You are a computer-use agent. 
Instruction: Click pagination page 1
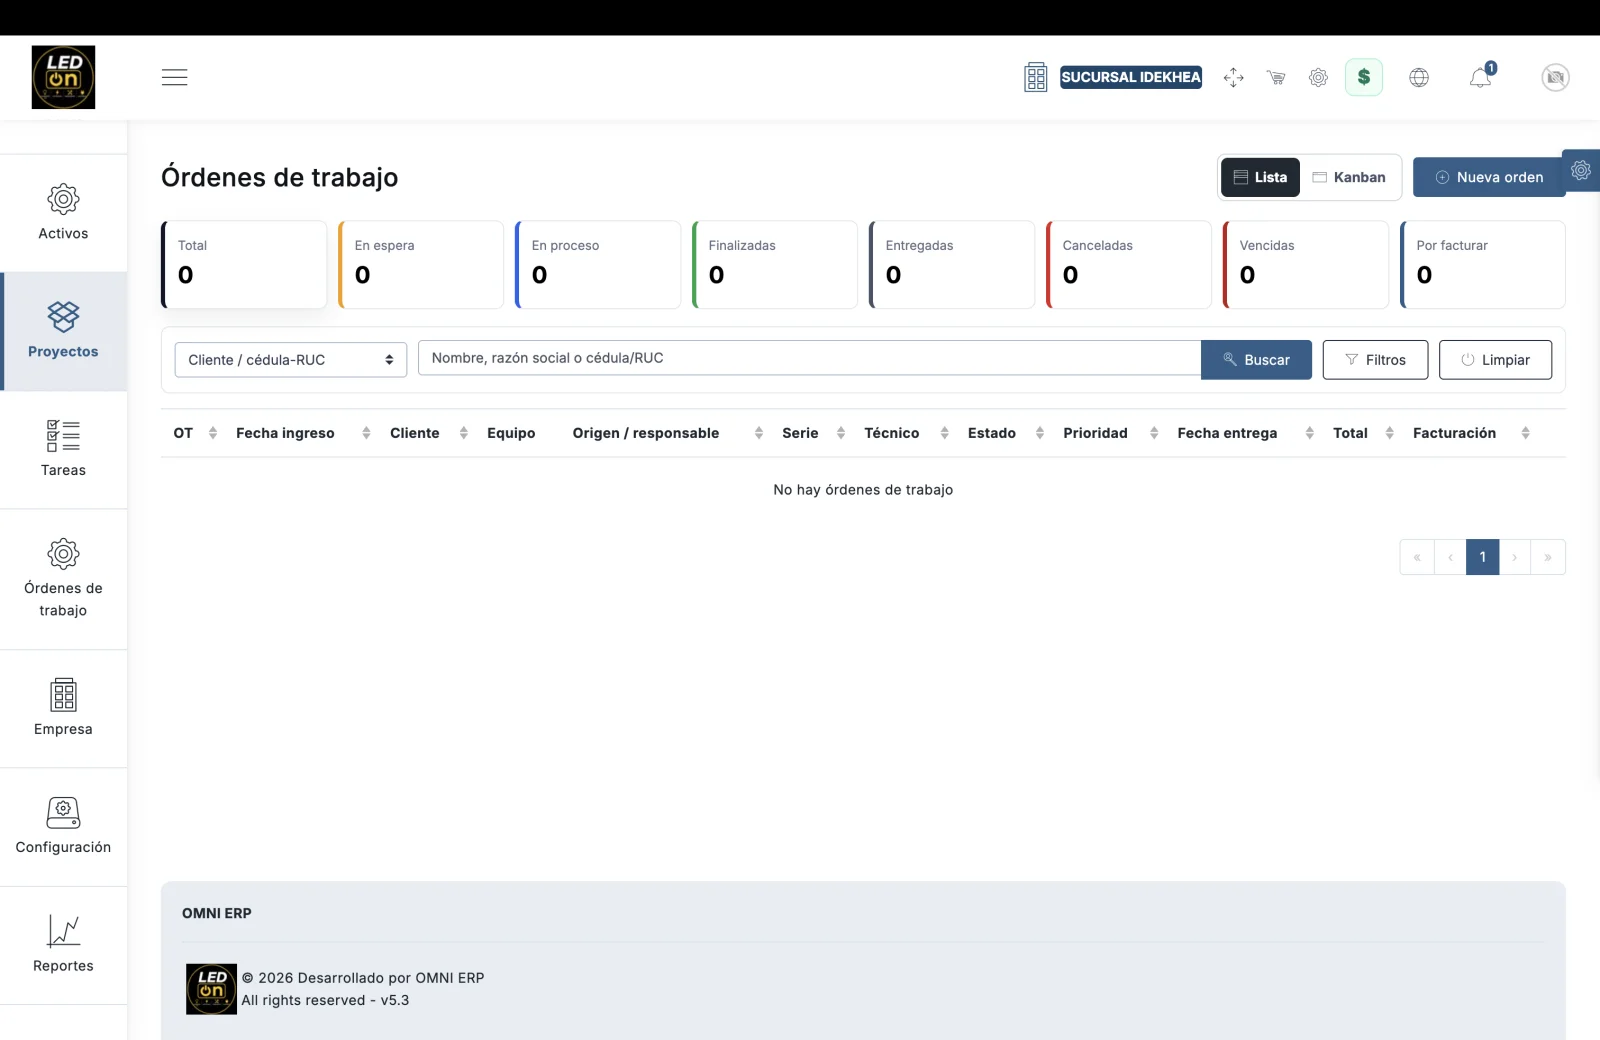point(1483,557)
